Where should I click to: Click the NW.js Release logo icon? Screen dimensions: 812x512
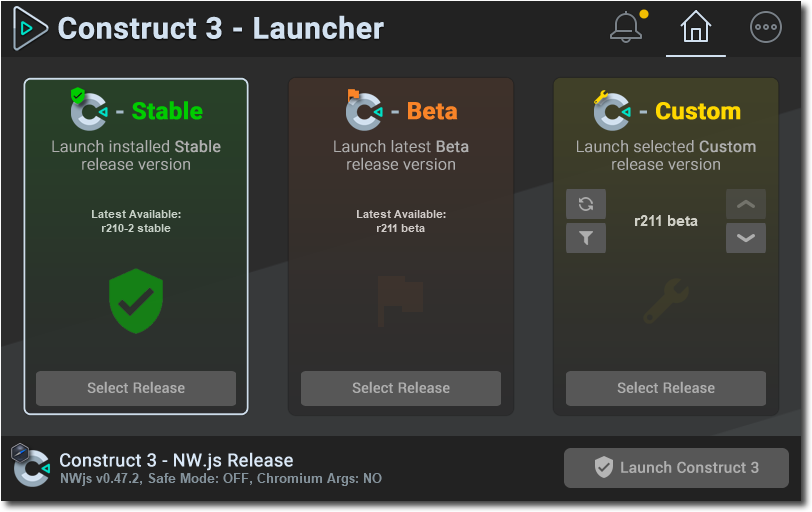coord(31,465)
